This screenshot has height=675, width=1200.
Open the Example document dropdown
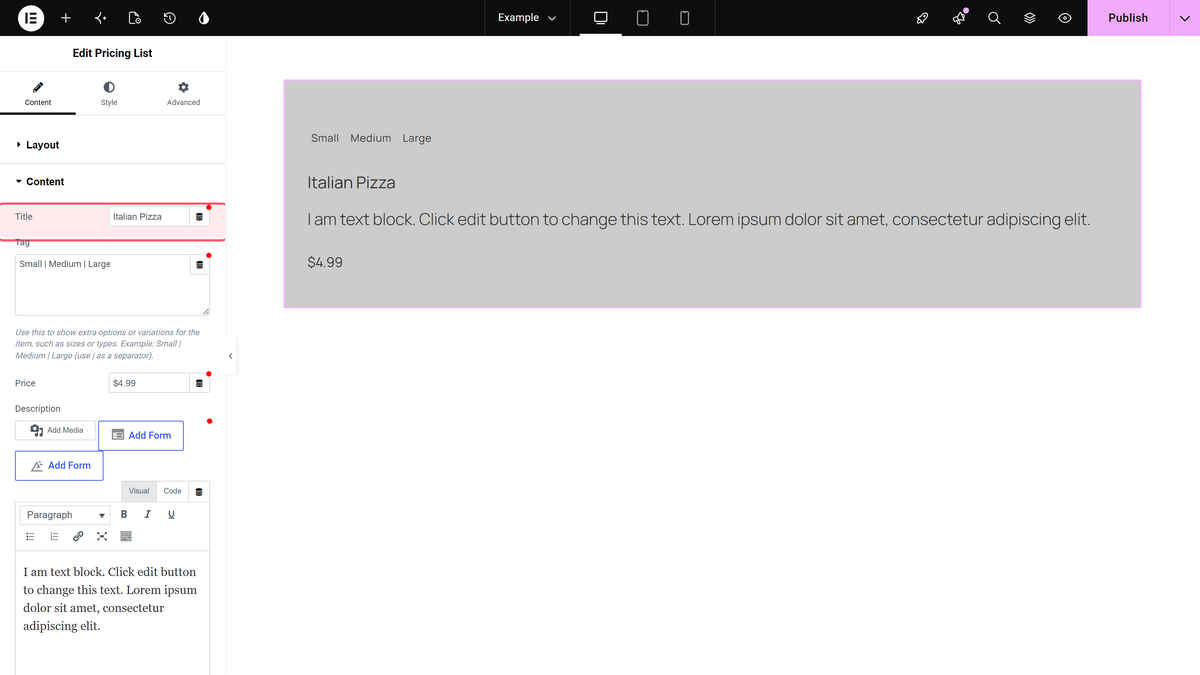527,18
